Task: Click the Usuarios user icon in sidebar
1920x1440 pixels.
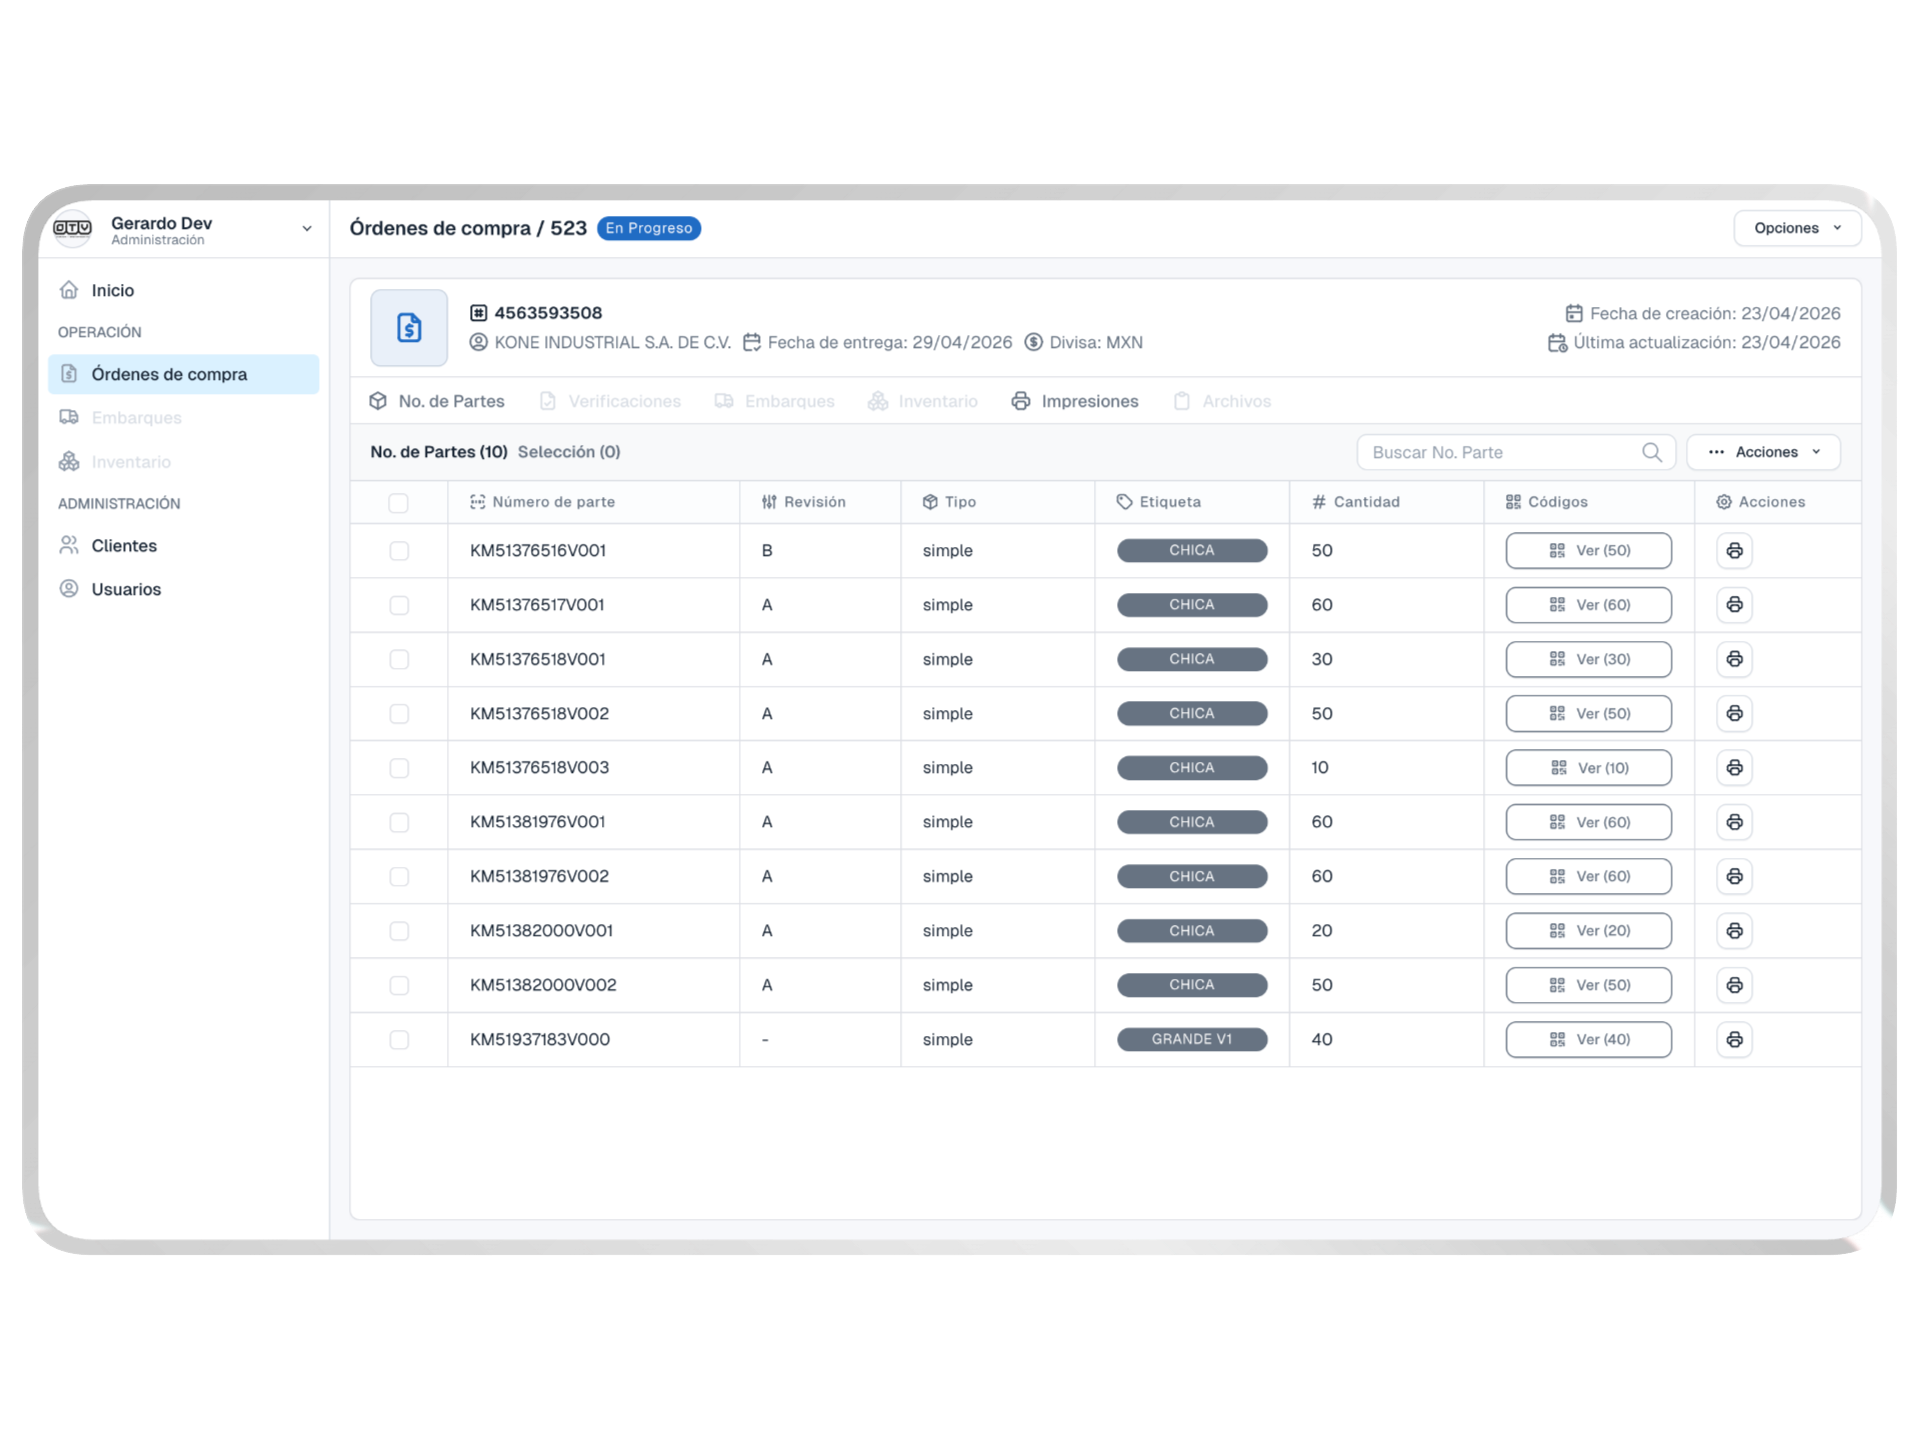Action: [69, 589]
